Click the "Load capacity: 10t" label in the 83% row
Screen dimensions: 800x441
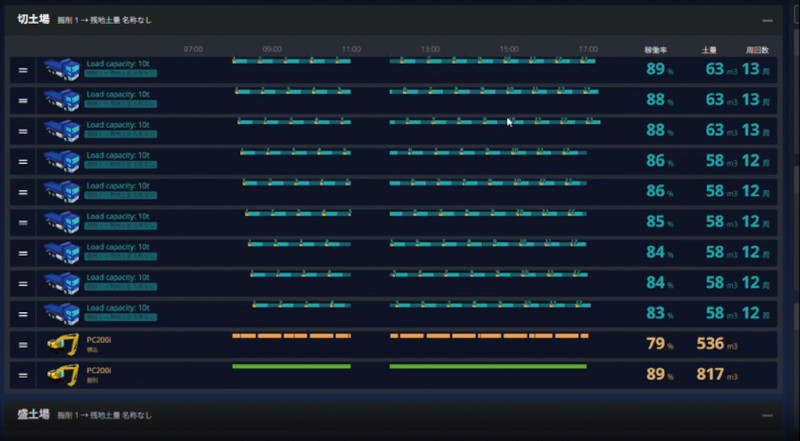click(118, 308)
